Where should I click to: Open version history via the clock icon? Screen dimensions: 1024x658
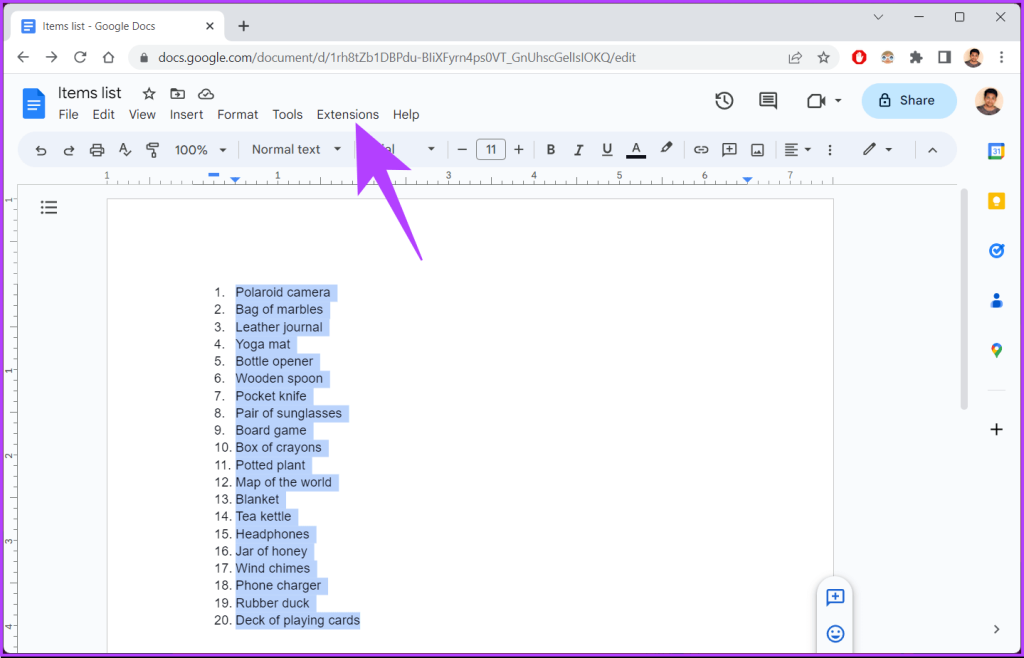(x=724, y=100)
